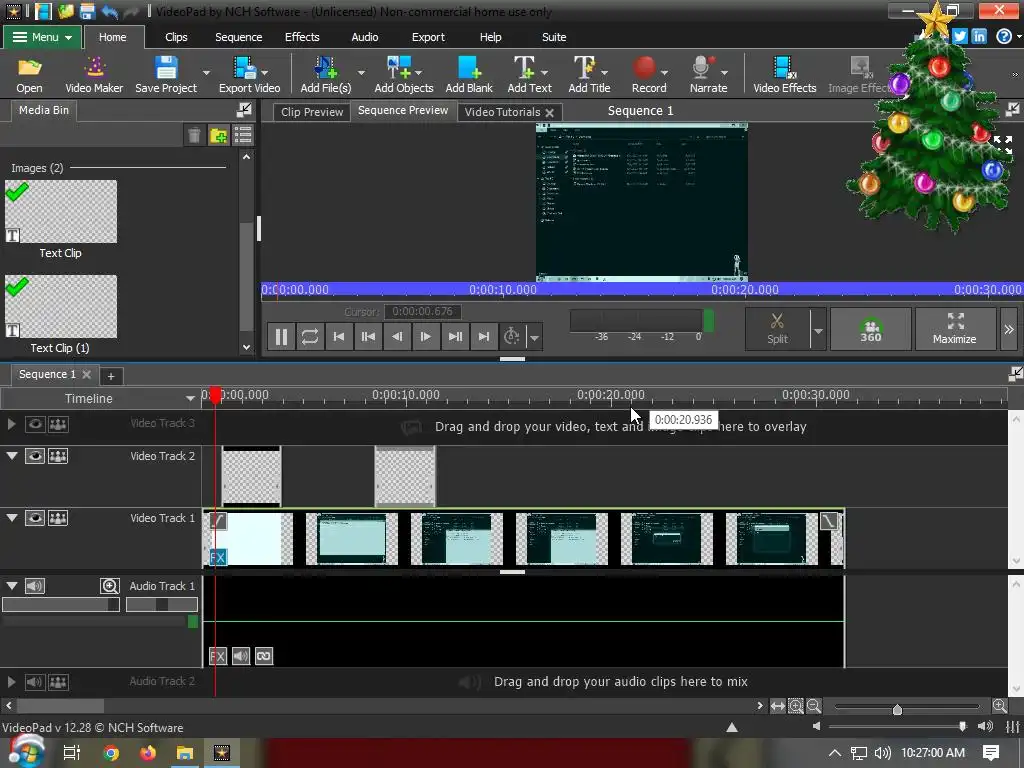
Task: Open the Timeline view dropdown
Action: coord(190,398)
